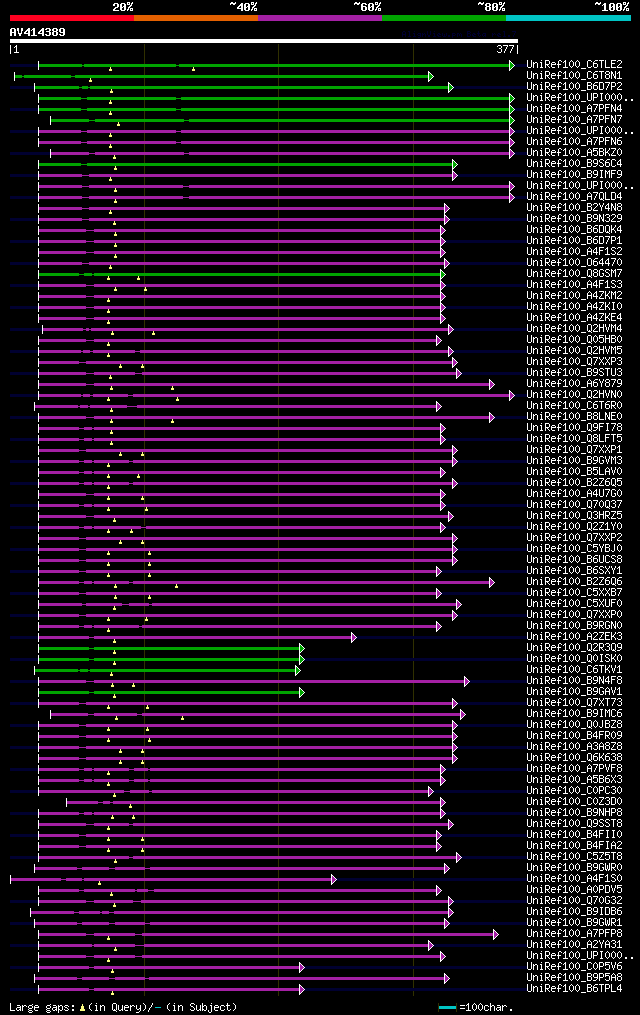Click the UniRef100_A5BKZ0 hit name
Viewport: 640px width, 1015px height.
[574, 153]
